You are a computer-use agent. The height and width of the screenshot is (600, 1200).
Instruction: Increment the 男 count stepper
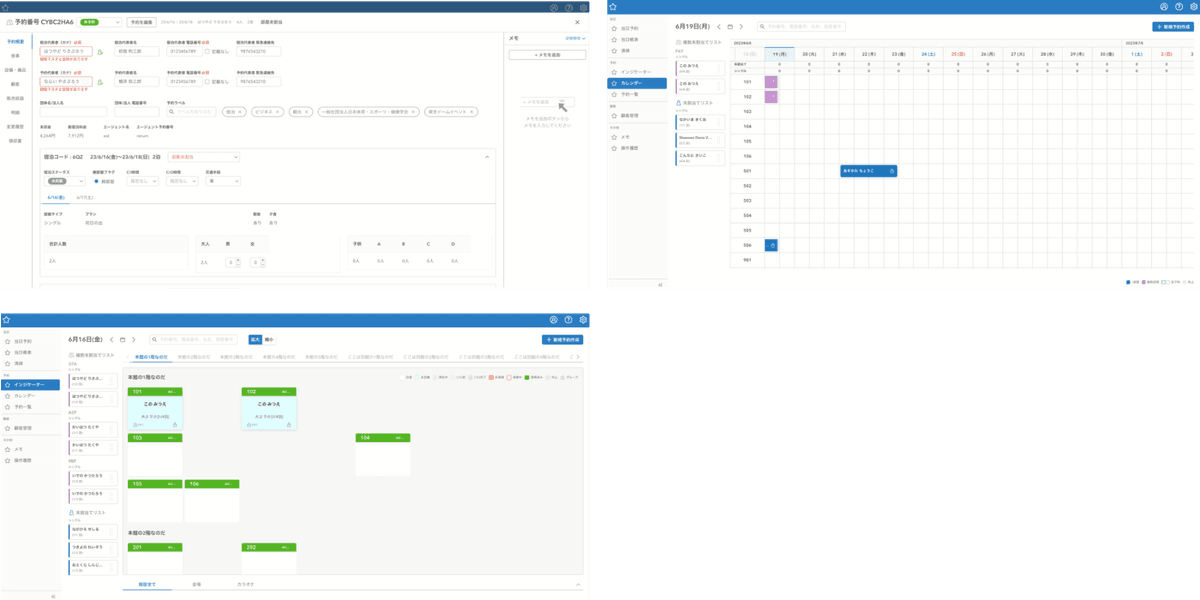237,259
